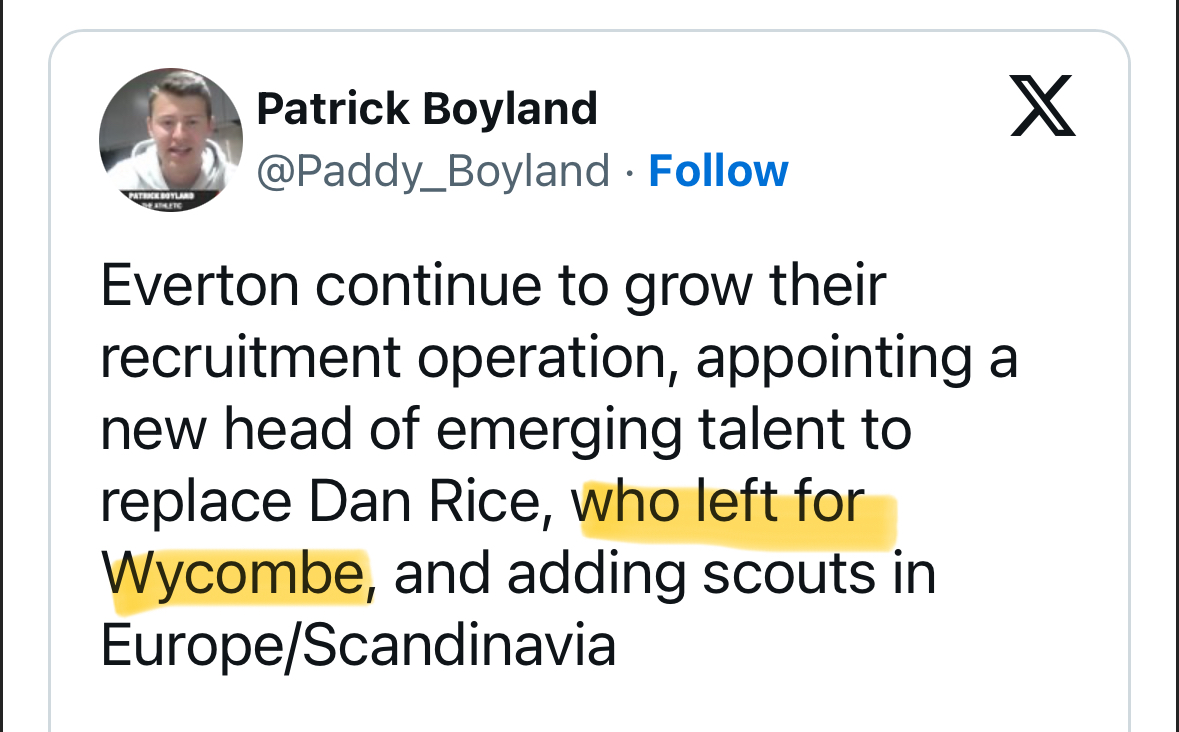Click the X logo icon

pos(1042,106)
